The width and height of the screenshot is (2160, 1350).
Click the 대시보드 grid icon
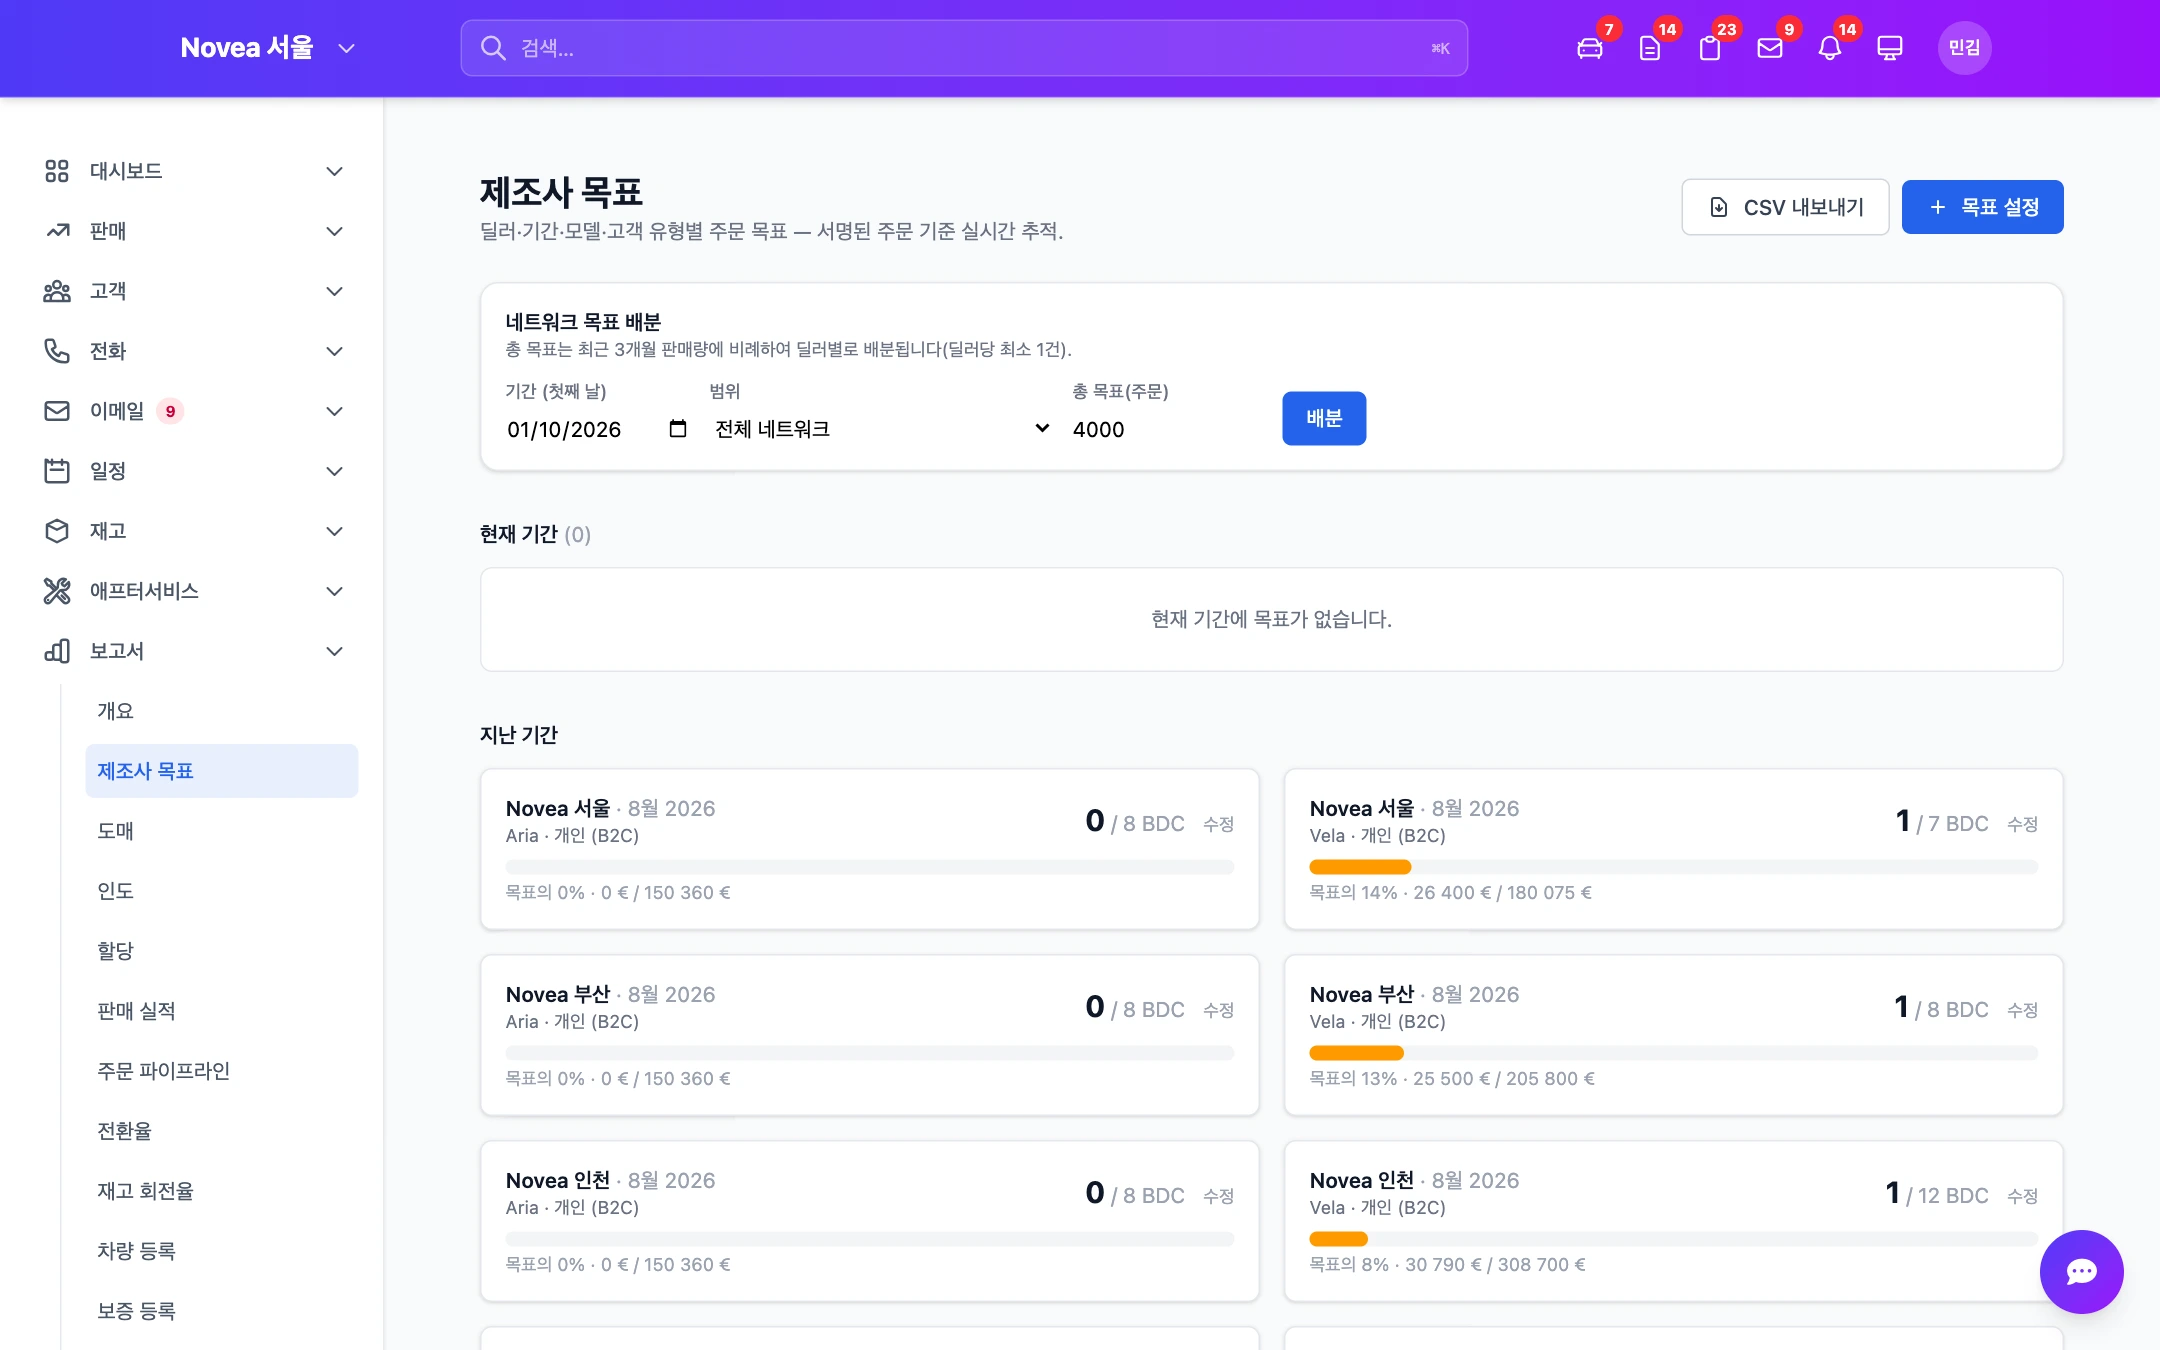57,171
